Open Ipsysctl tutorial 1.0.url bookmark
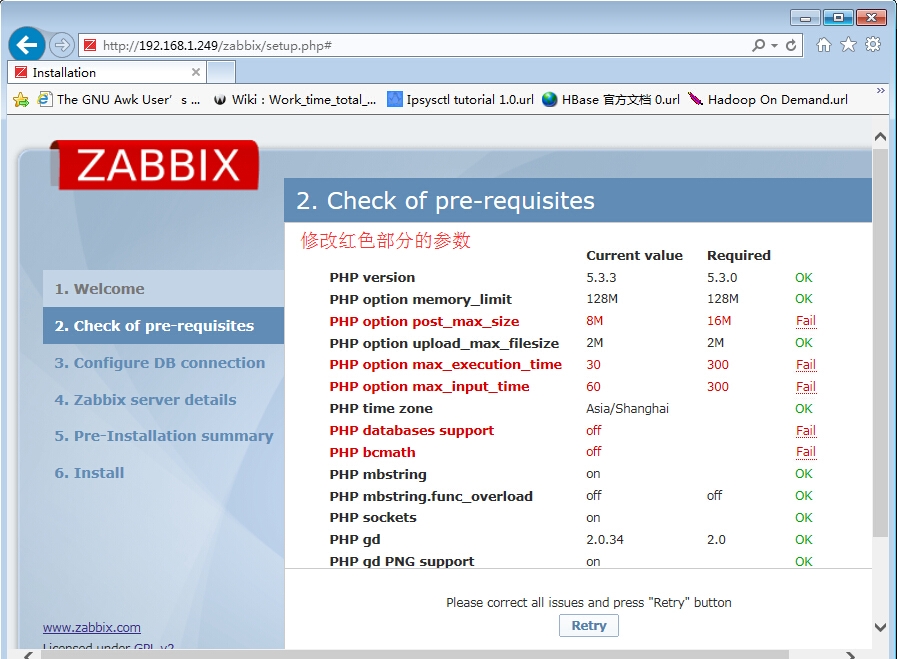 (460, 100)
